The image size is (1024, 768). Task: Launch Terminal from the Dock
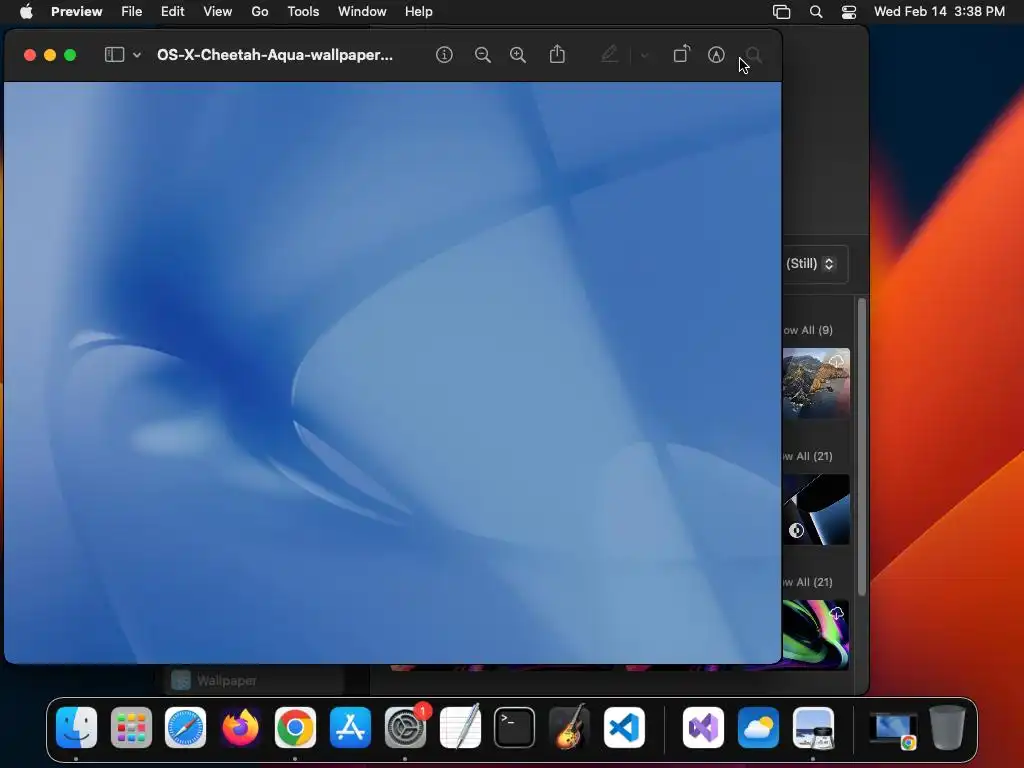515,728
